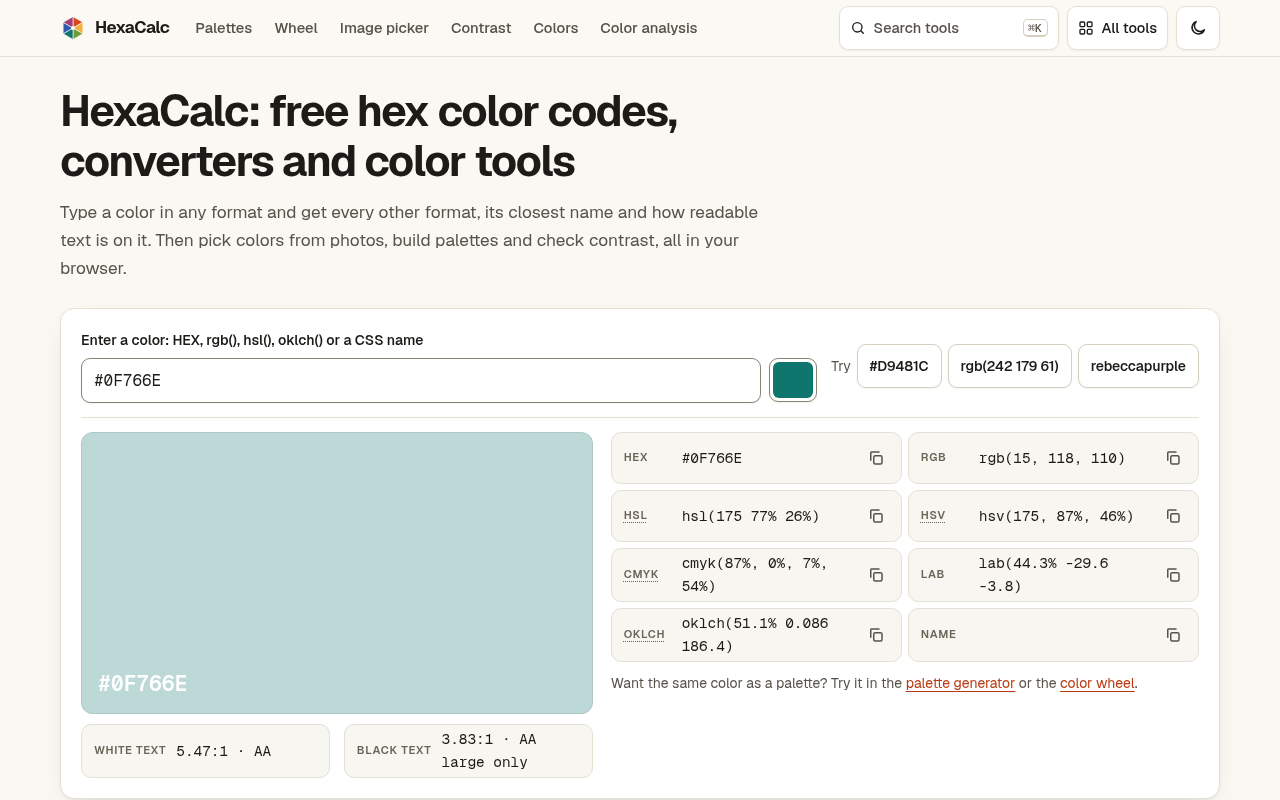Image resolution: width=1280 pixels, height=800 pixels.
Task: Copy the HSV value
Action: coord(1173,516)
